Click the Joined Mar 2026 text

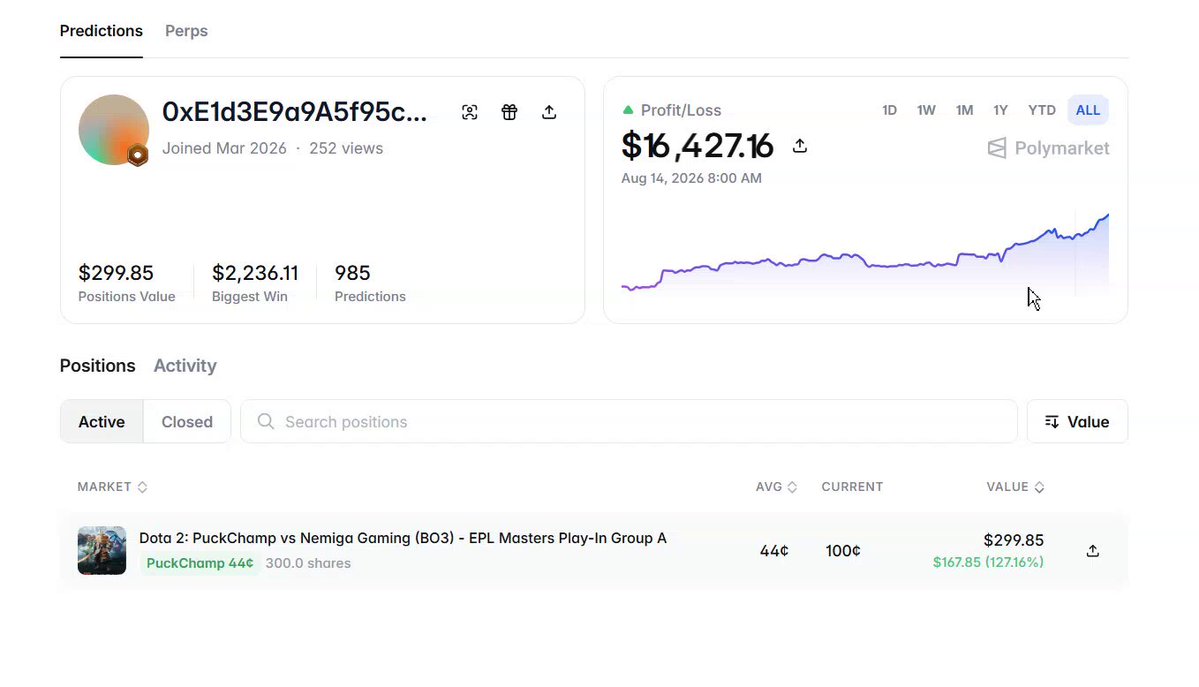(224, 148)
